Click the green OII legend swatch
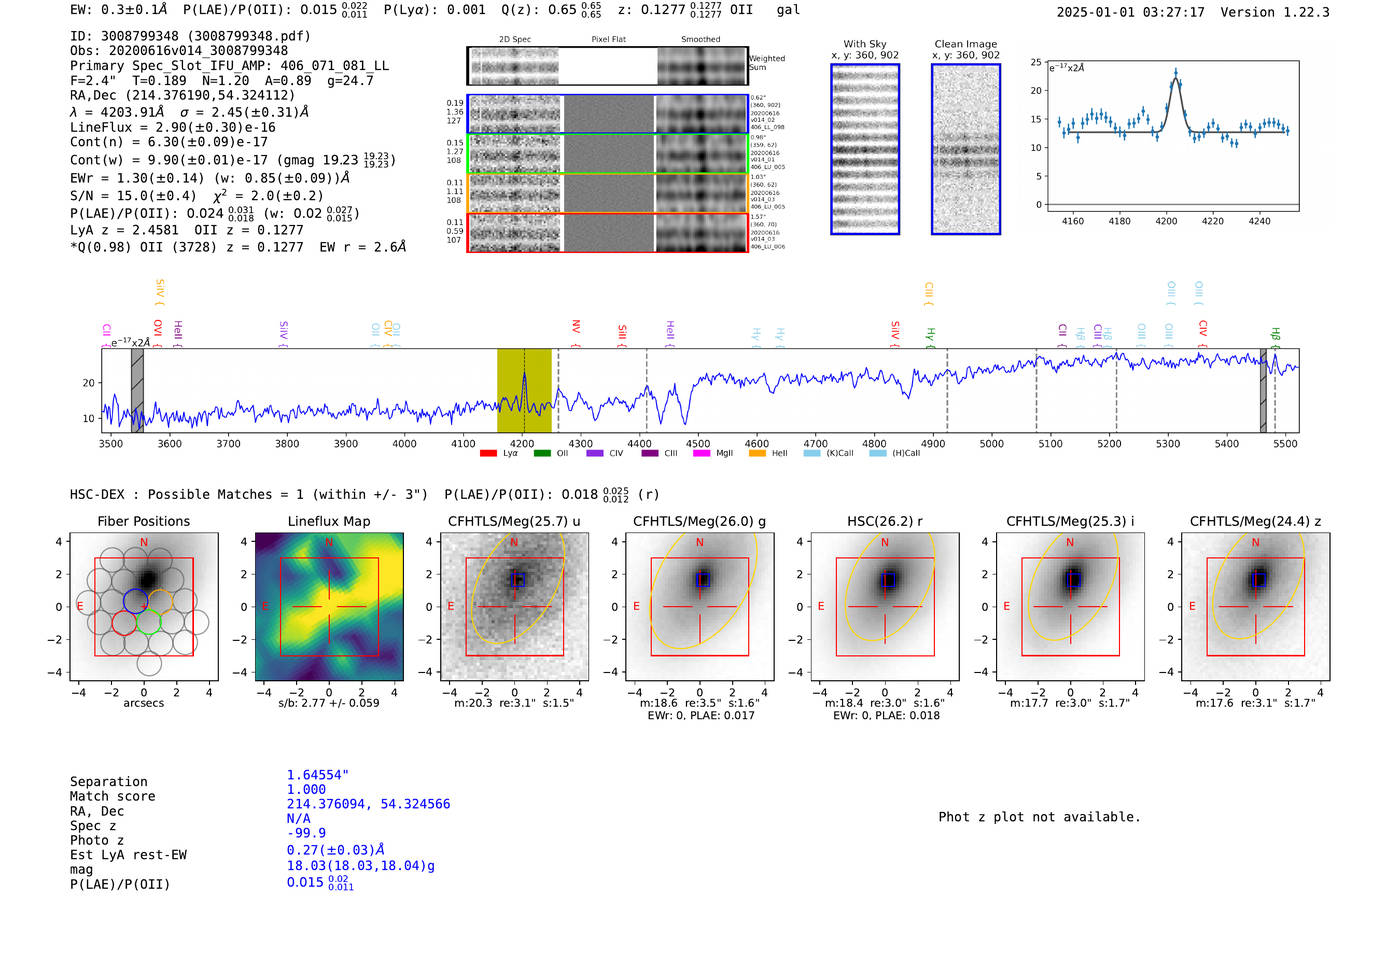 [x=542, y=453]
